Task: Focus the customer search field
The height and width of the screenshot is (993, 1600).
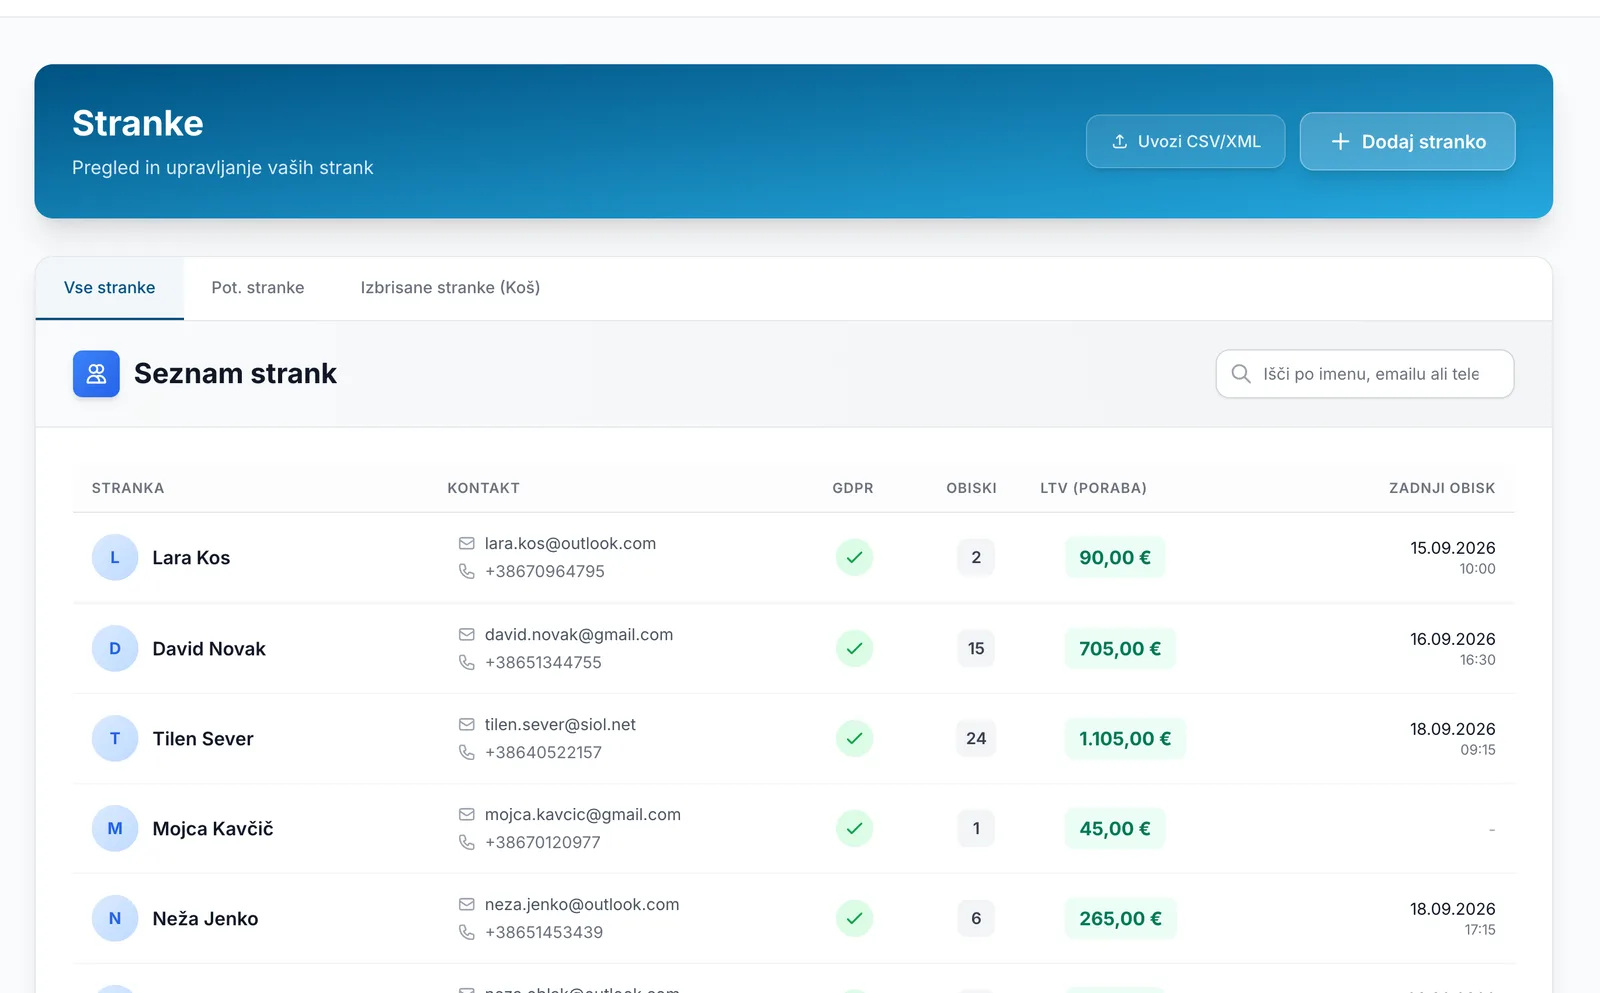Action: tap(1365, 374)
